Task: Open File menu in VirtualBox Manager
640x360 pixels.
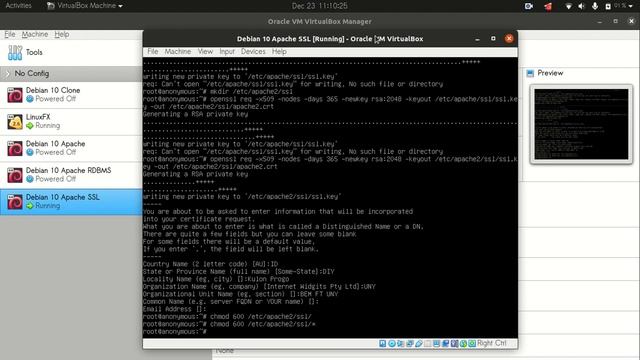Action: pyautogui.click(x=10, y=34)
